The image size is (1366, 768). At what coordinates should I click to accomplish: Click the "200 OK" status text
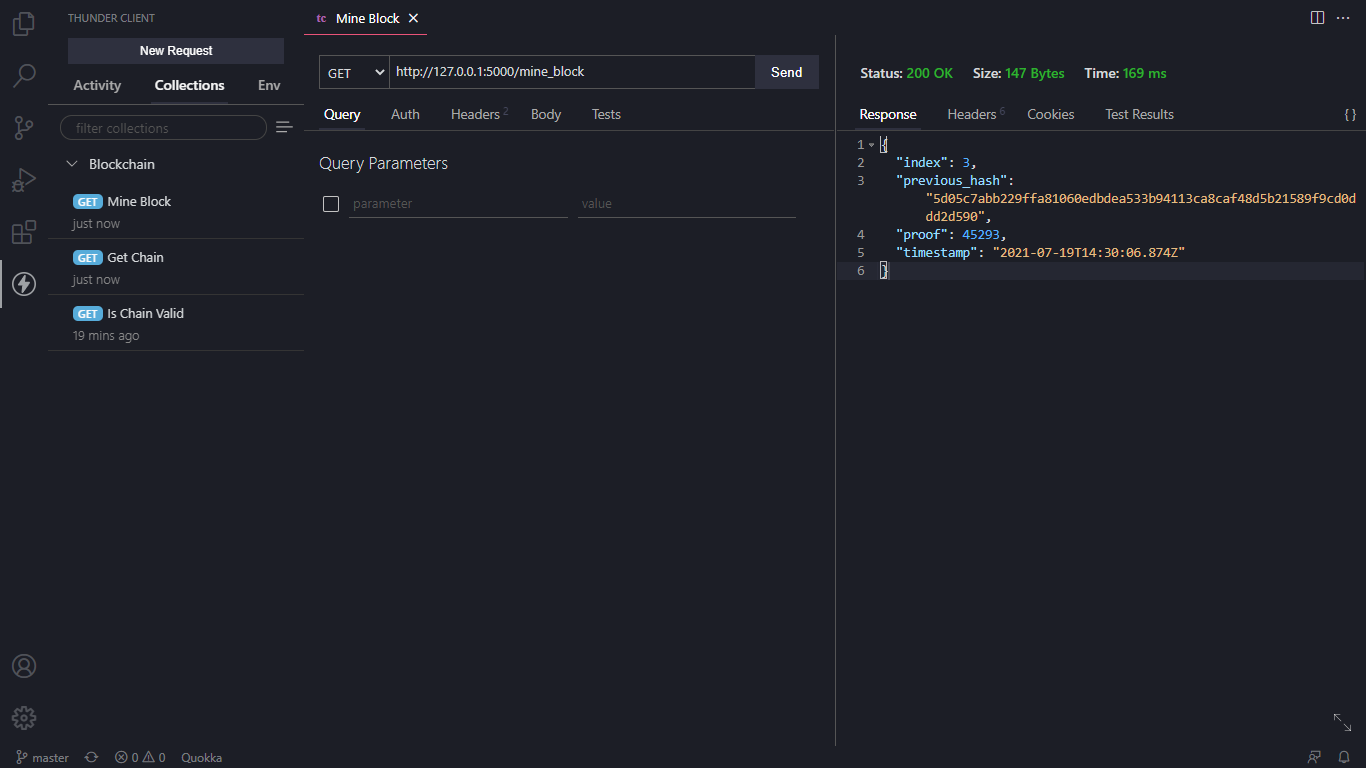click(x=930, y=73)
